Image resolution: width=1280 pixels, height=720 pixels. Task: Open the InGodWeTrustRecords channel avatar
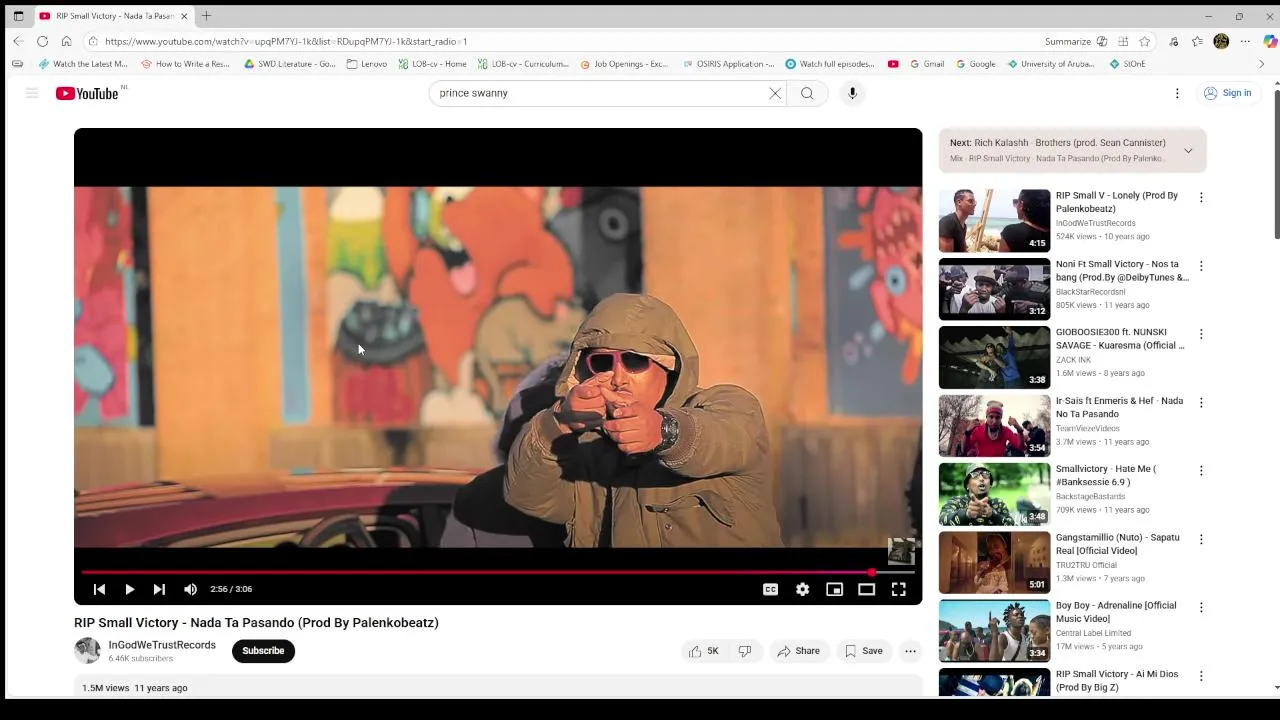point(88,651)
